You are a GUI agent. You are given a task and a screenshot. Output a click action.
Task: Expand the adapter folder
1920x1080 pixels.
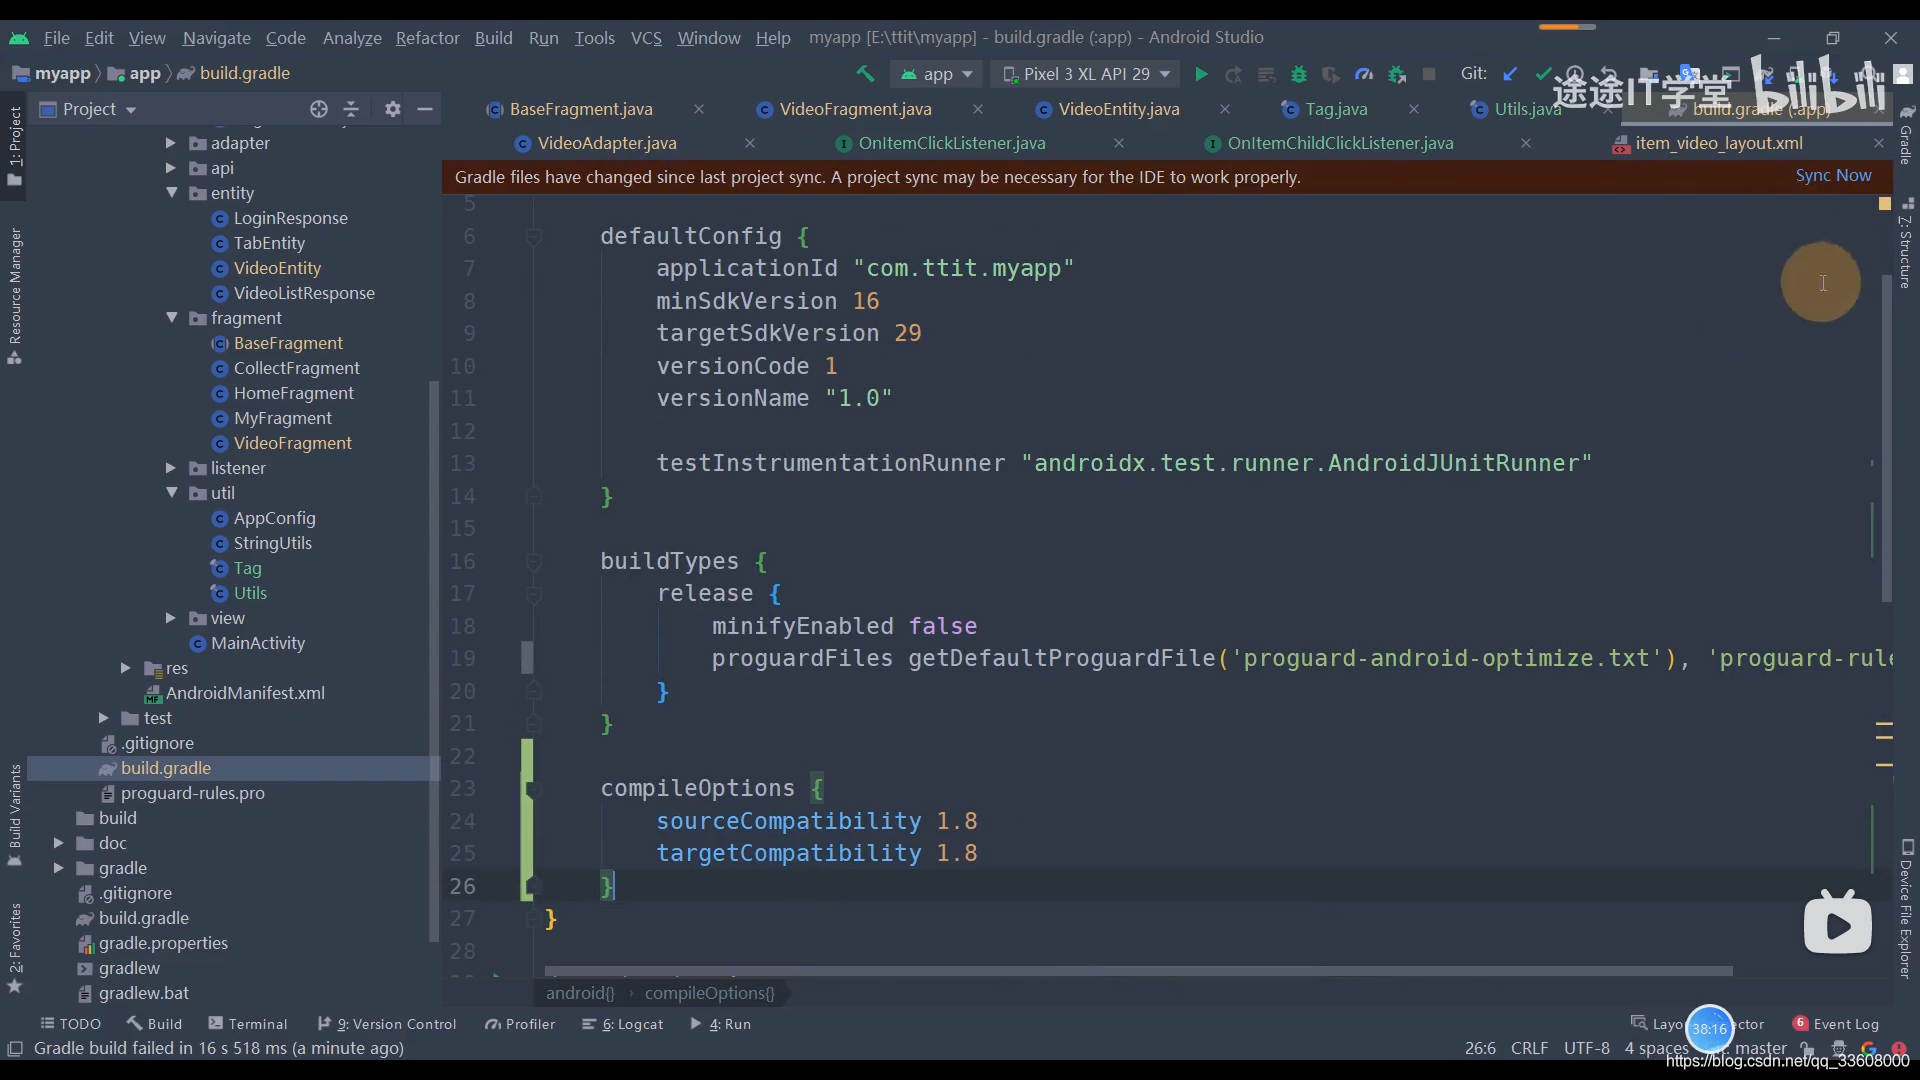170,143
